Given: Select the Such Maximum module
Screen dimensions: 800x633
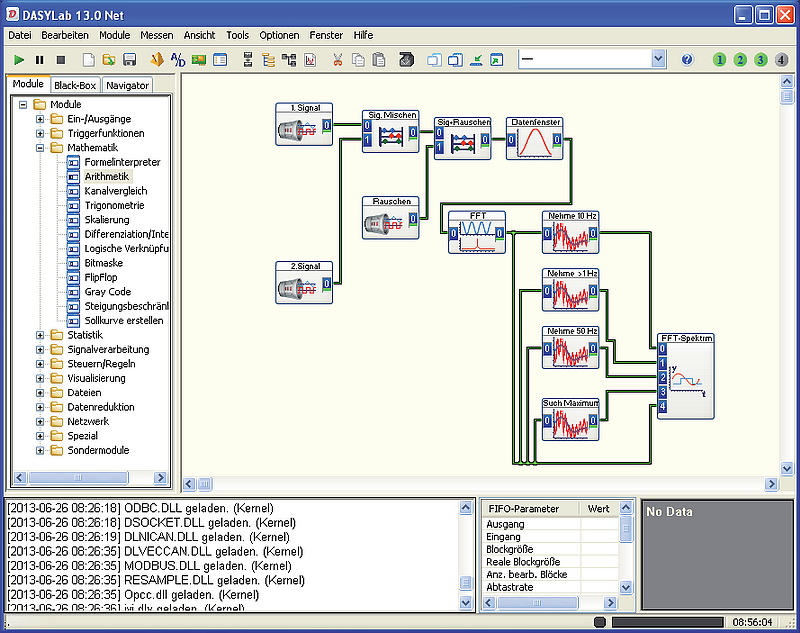Looking at the screenshot, I should click(570, 420).
